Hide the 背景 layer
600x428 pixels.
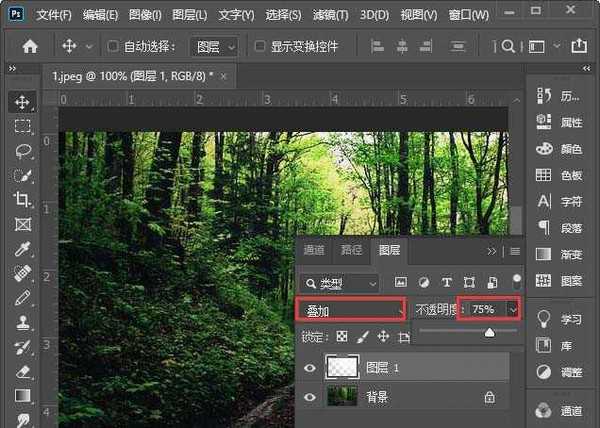[309, 397]
